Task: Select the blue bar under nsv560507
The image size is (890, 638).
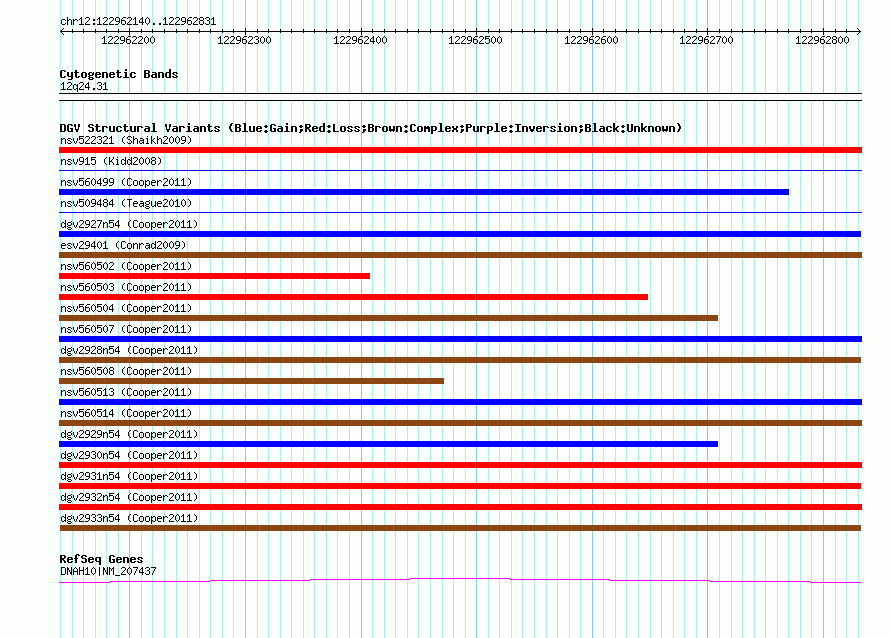Action: point(460,339)
